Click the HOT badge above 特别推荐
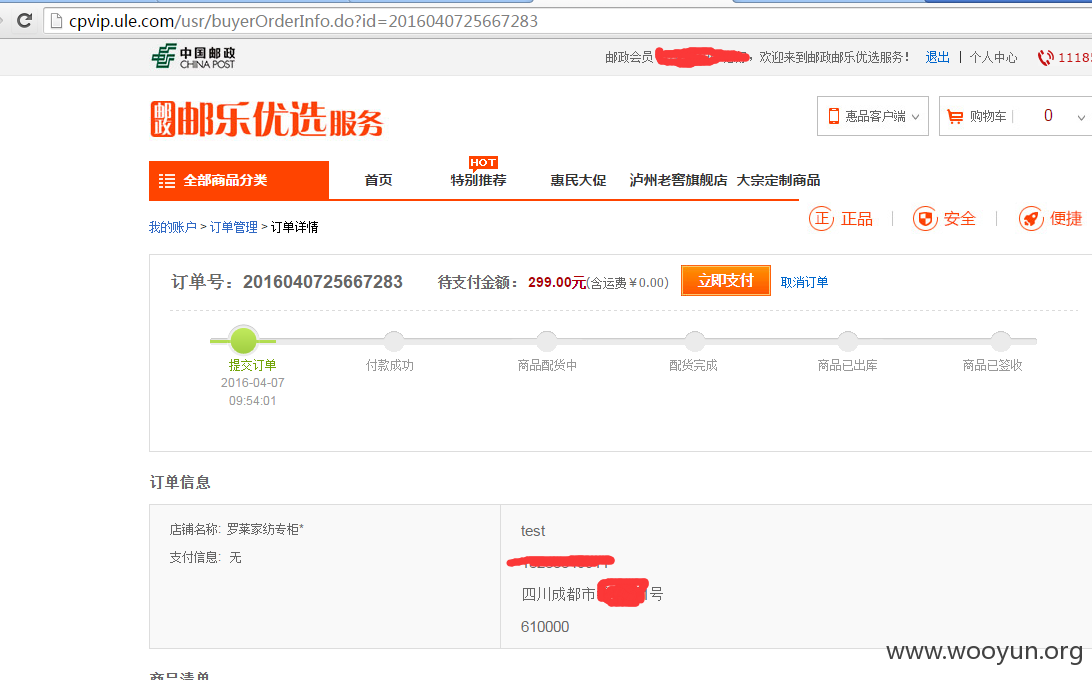Viewport: 1092px width, 680px height. click(483, 164)
